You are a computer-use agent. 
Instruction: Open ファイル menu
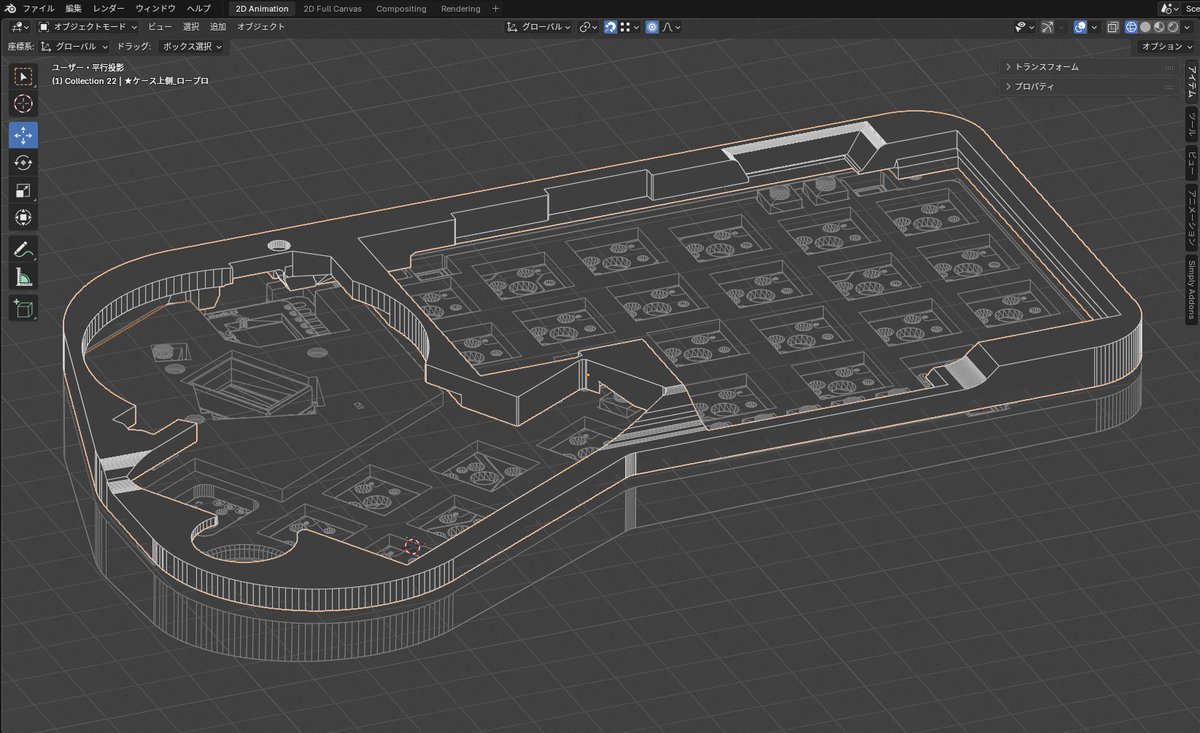click(38, 8)
